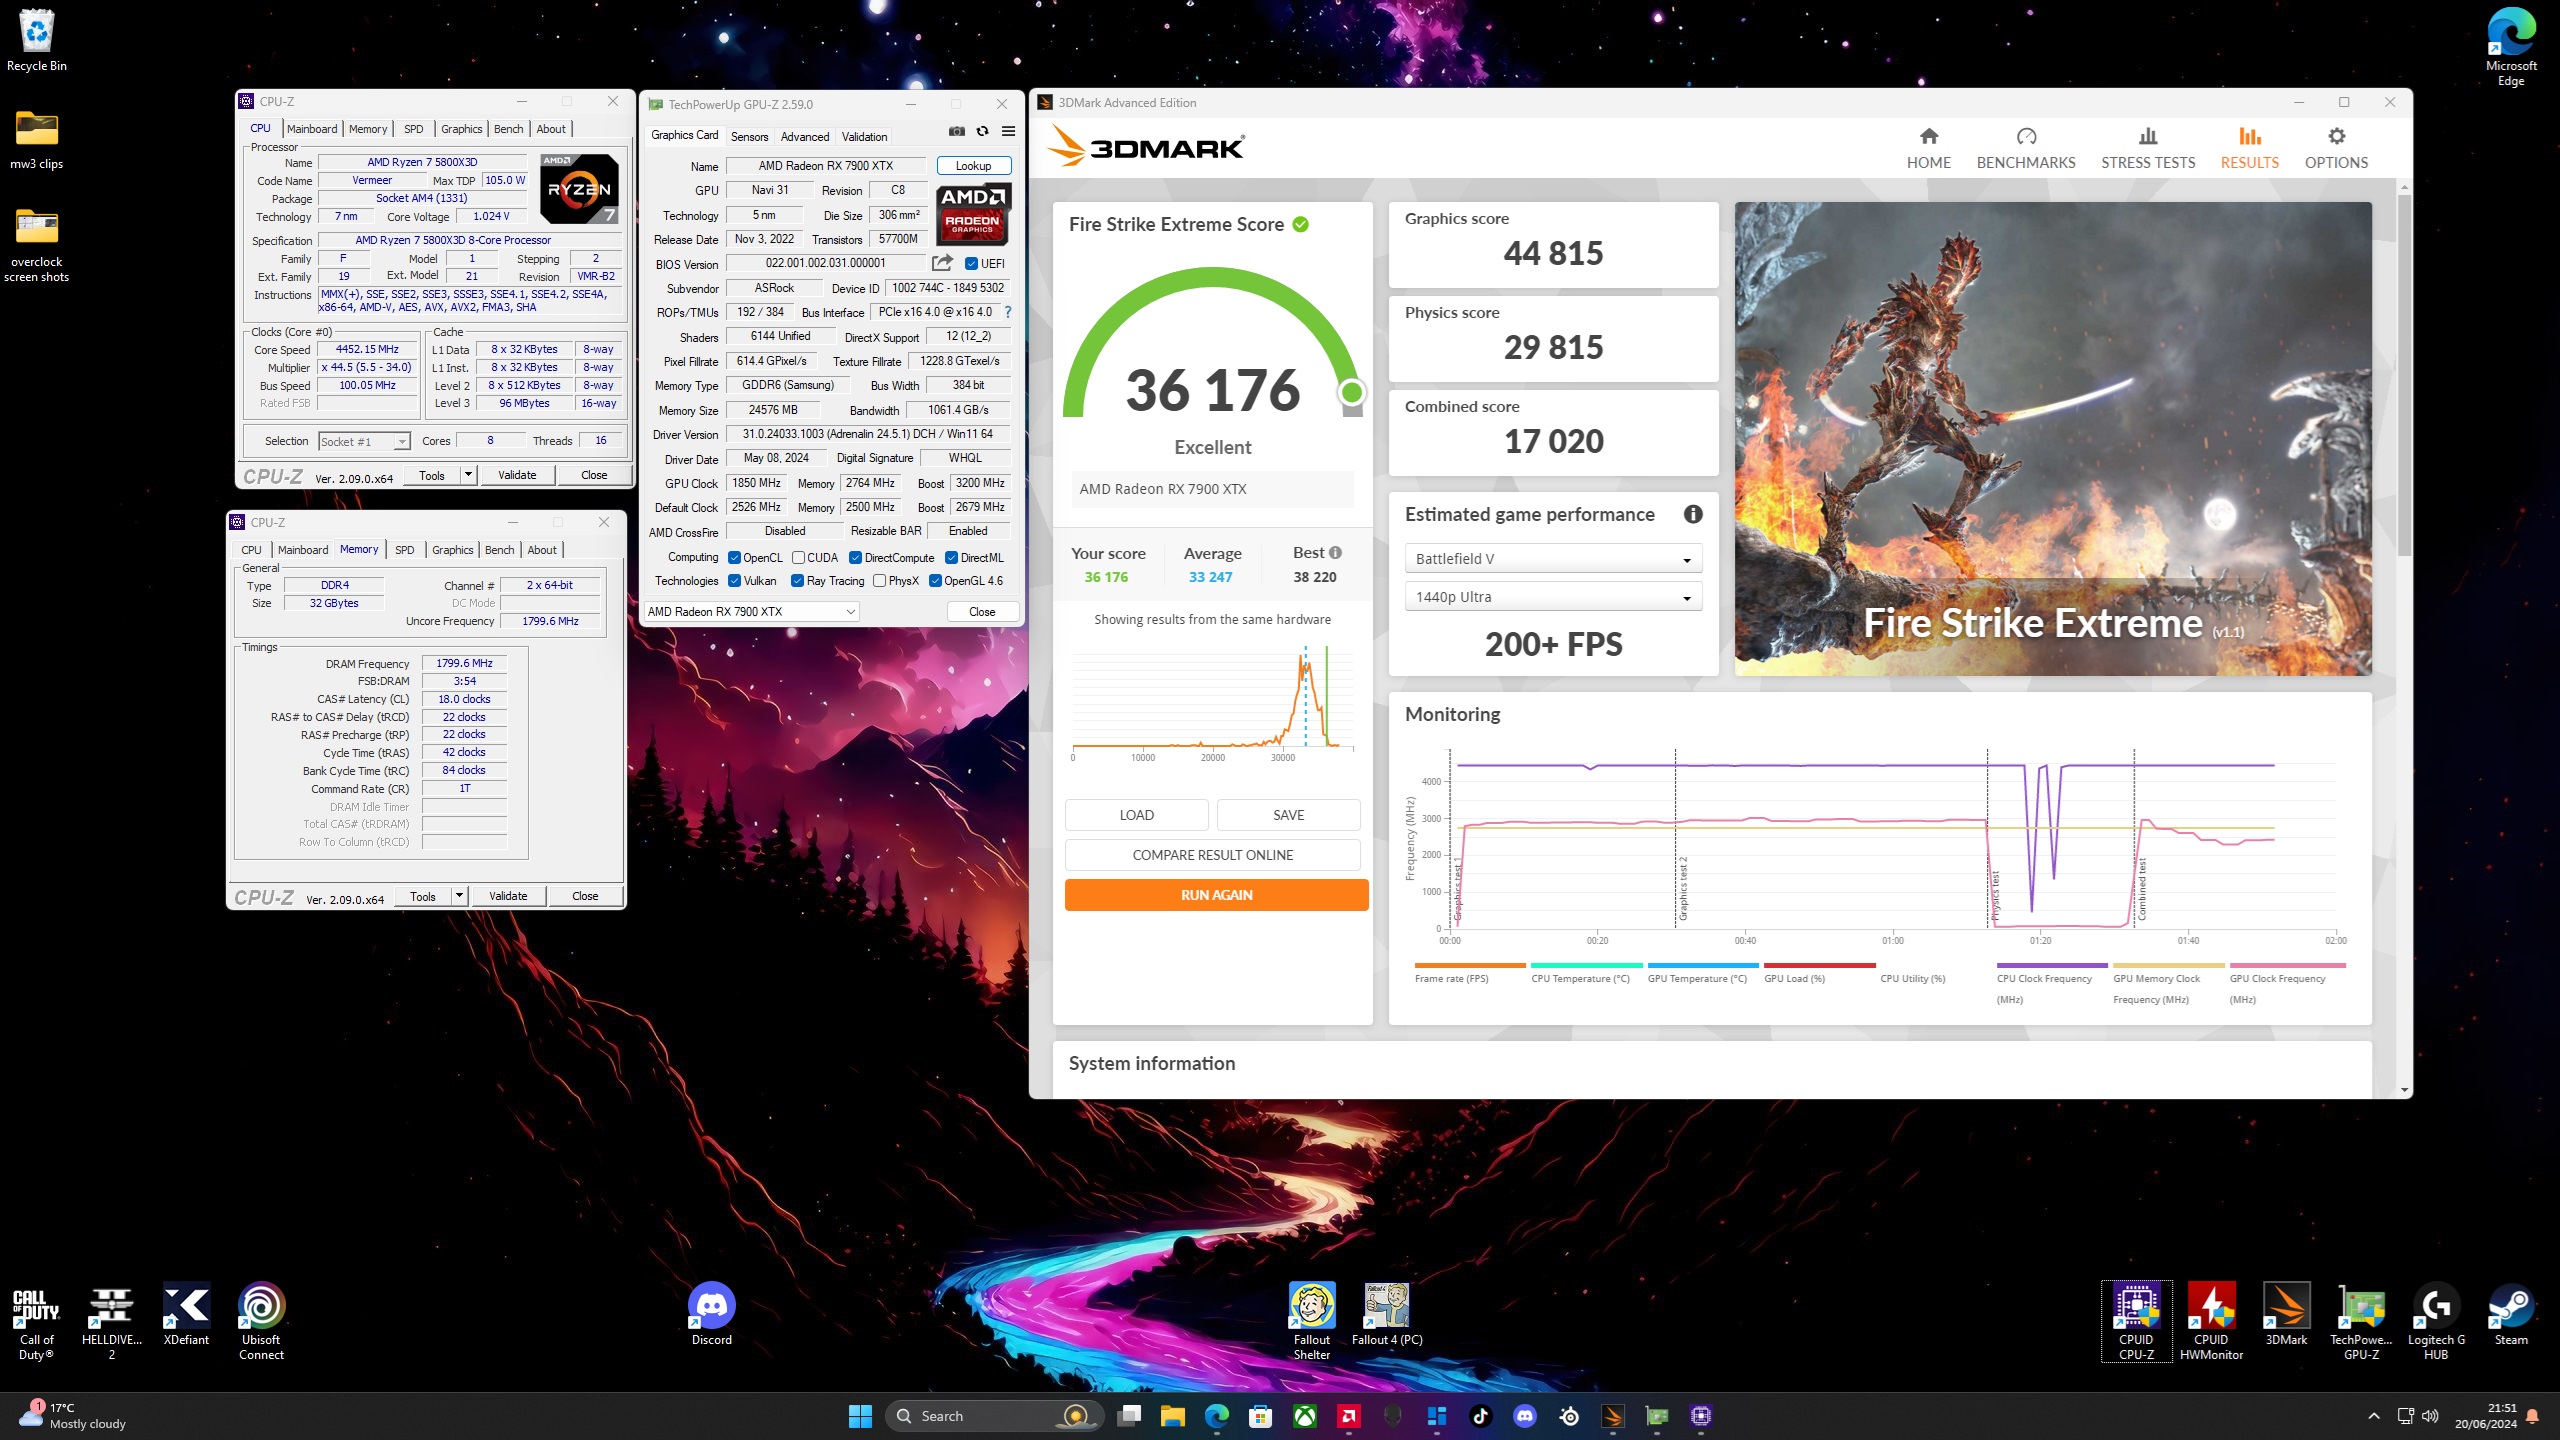Expand the Tools arrow in the upper CPU-Z window
Screen dimensions: 2560x1440
pyautogui.click(x=468, y=475)
